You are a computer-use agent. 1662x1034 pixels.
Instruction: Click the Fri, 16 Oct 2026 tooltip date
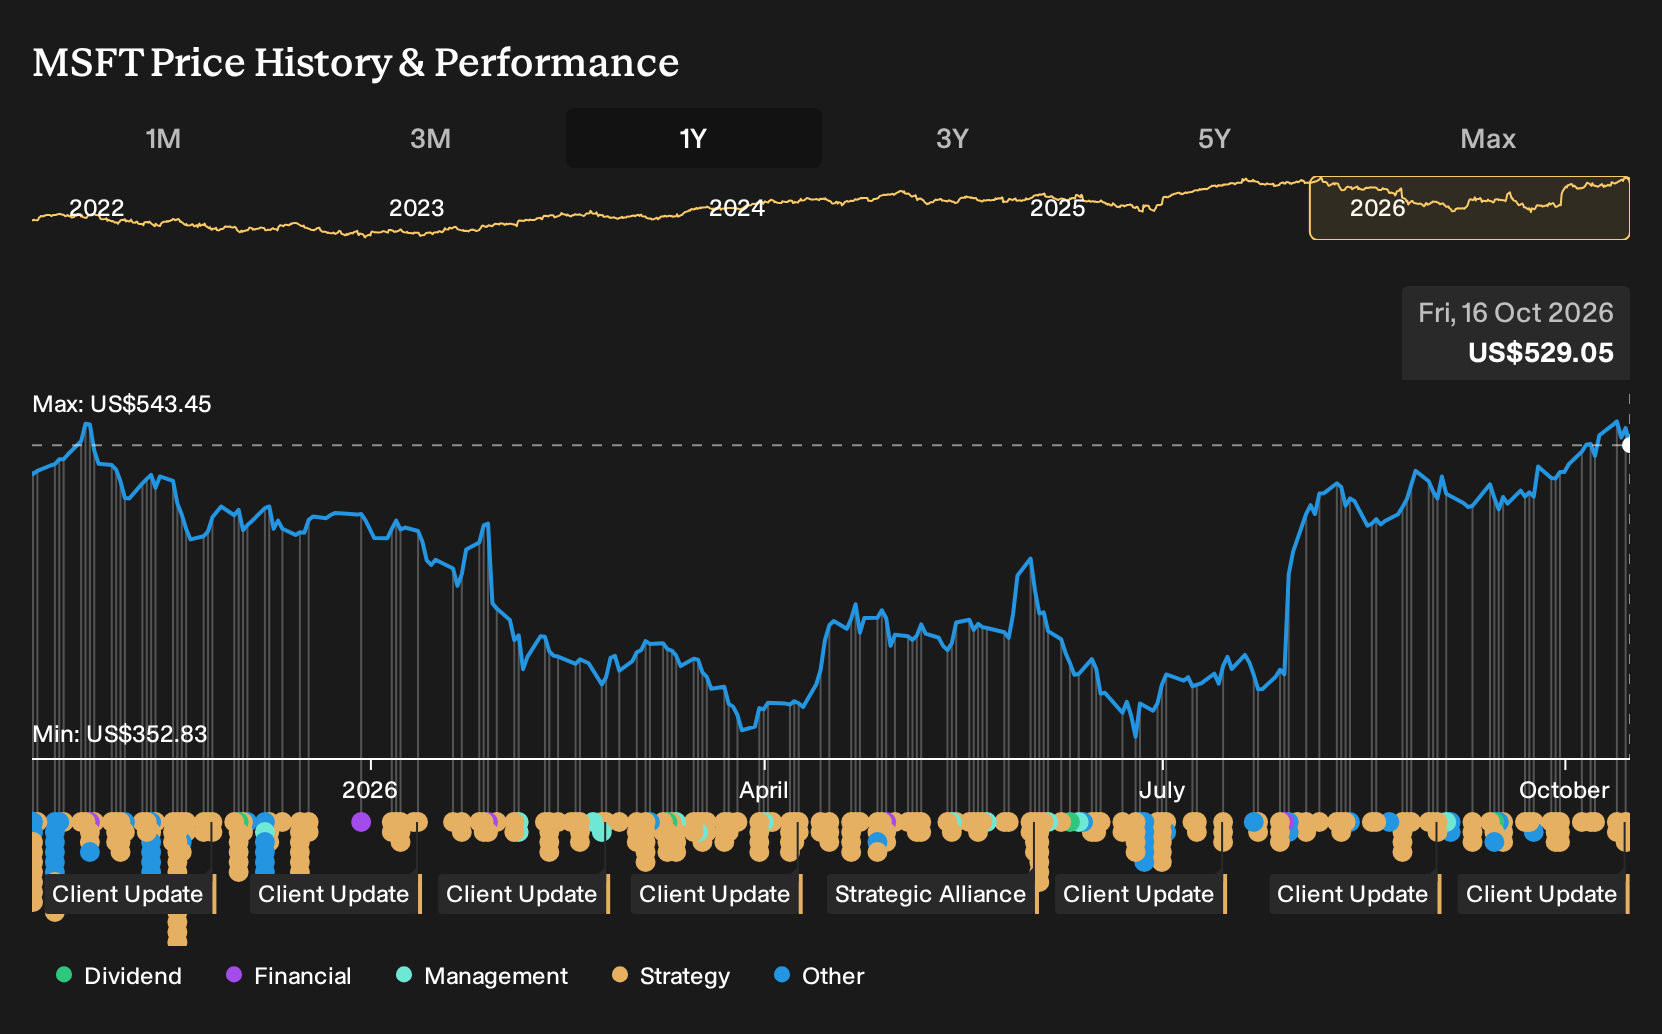pyautogui.click(x=1516, y=313)
